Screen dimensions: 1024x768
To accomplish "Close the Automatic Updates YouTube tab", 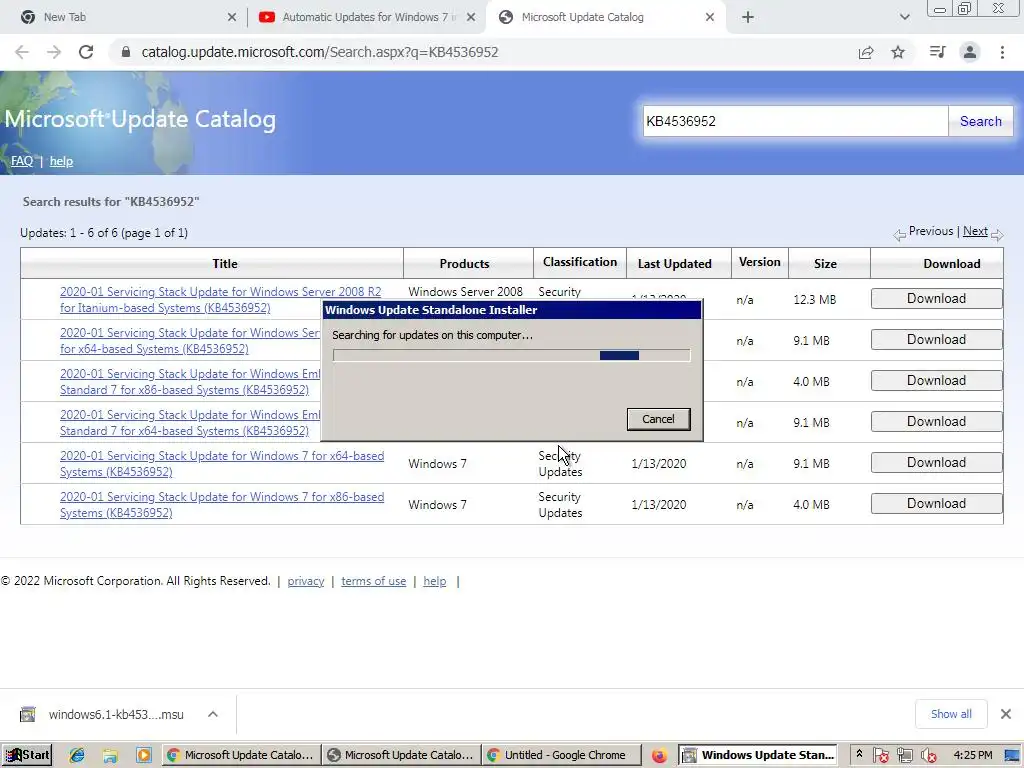I will (x=471, y=17).
